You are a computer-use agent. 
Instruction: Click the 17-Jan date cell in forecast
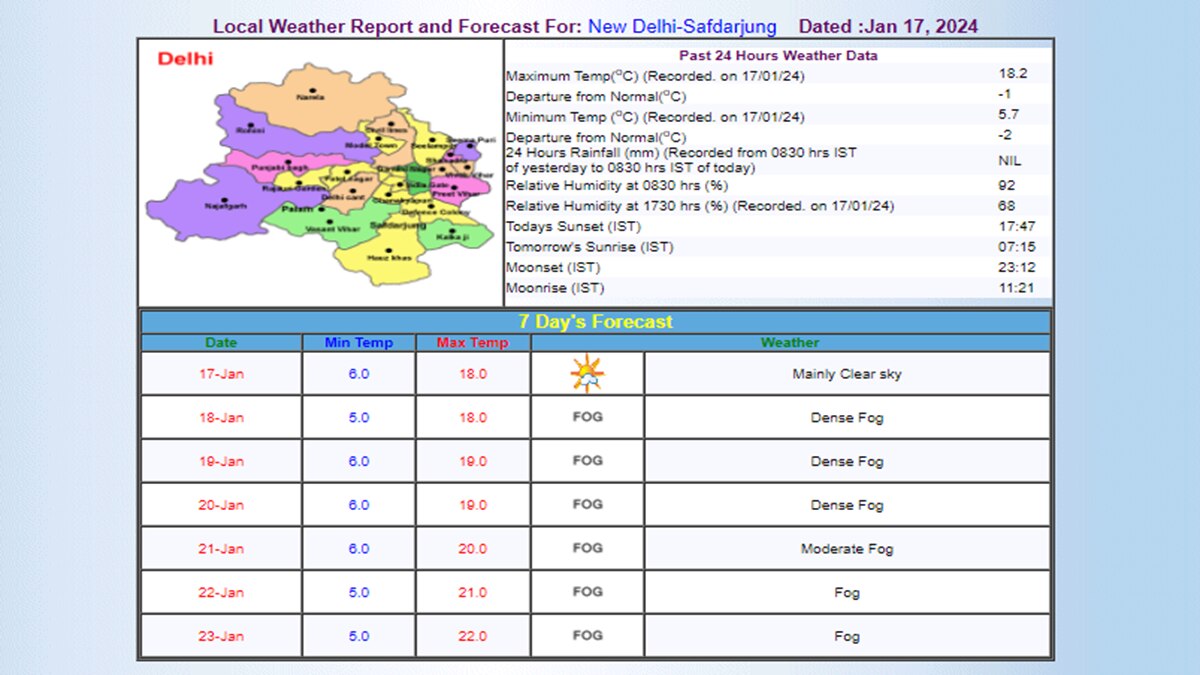click(221, 373)
